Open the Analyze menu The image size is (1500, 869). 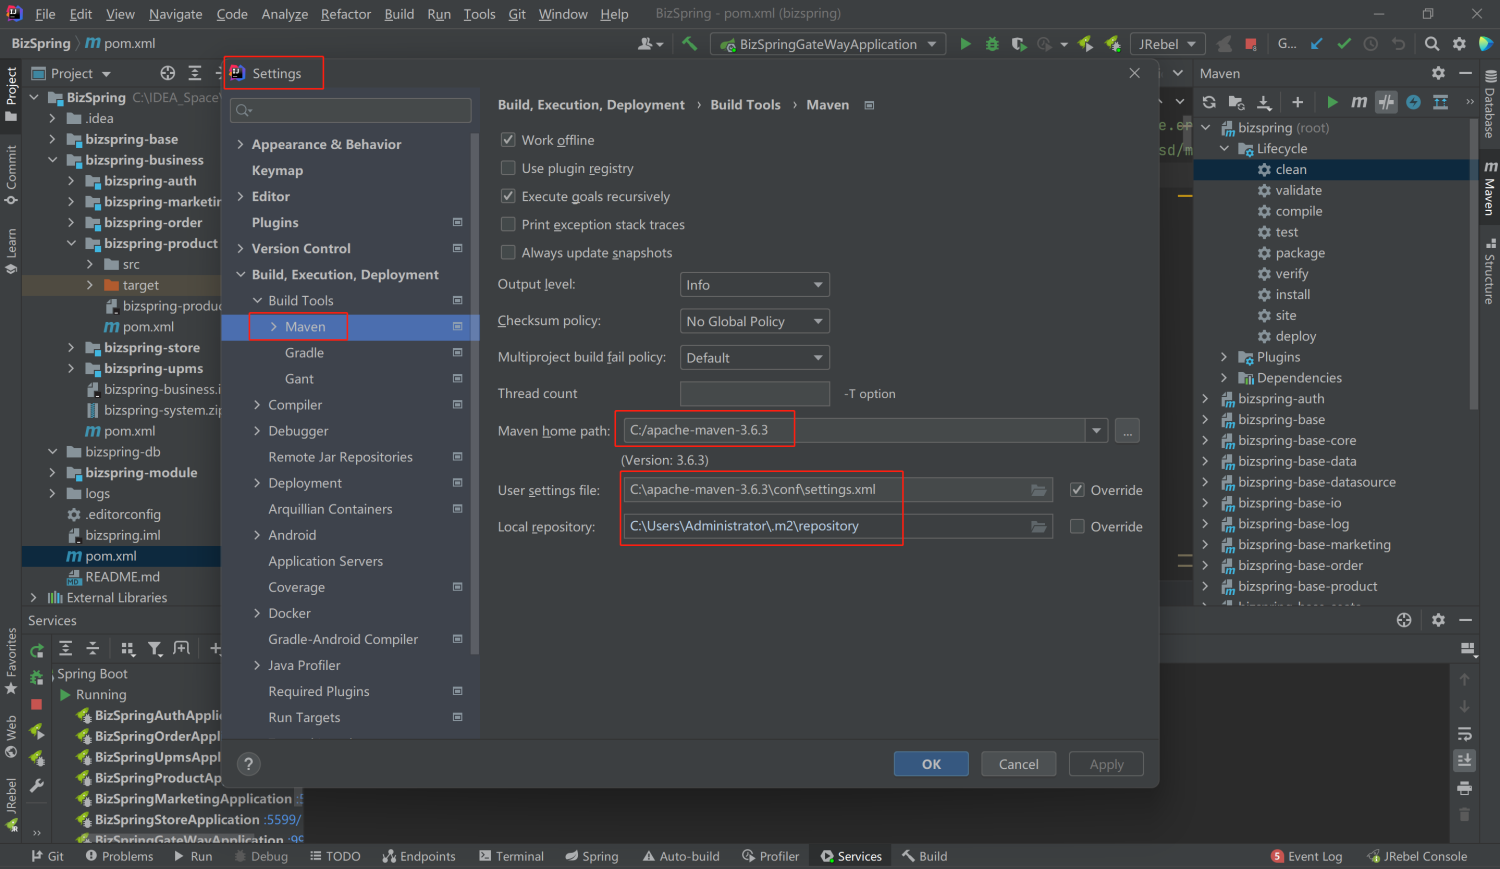(x=285, y=14)
